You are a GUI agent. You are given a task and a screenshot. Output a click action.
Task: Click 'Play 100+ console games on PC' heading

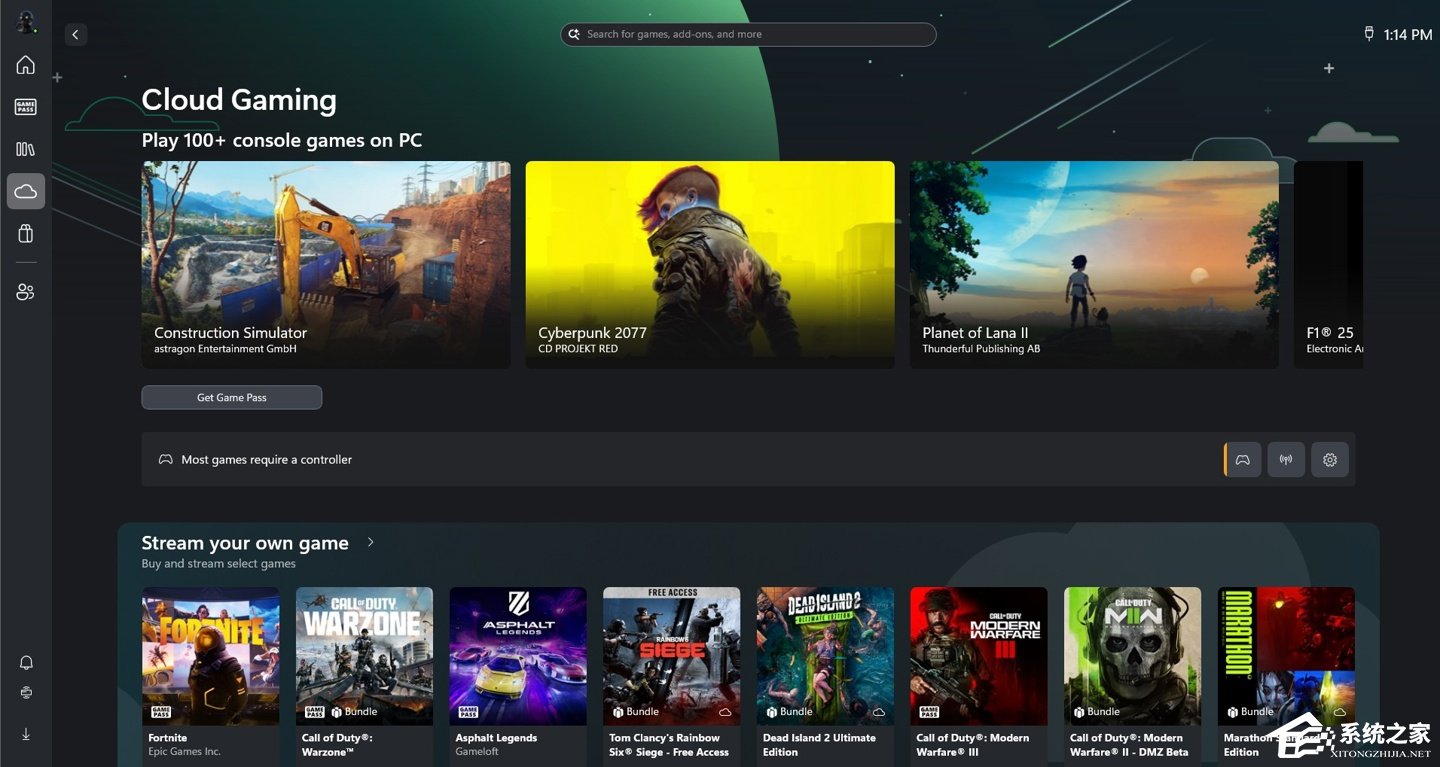tap(282, 141)
